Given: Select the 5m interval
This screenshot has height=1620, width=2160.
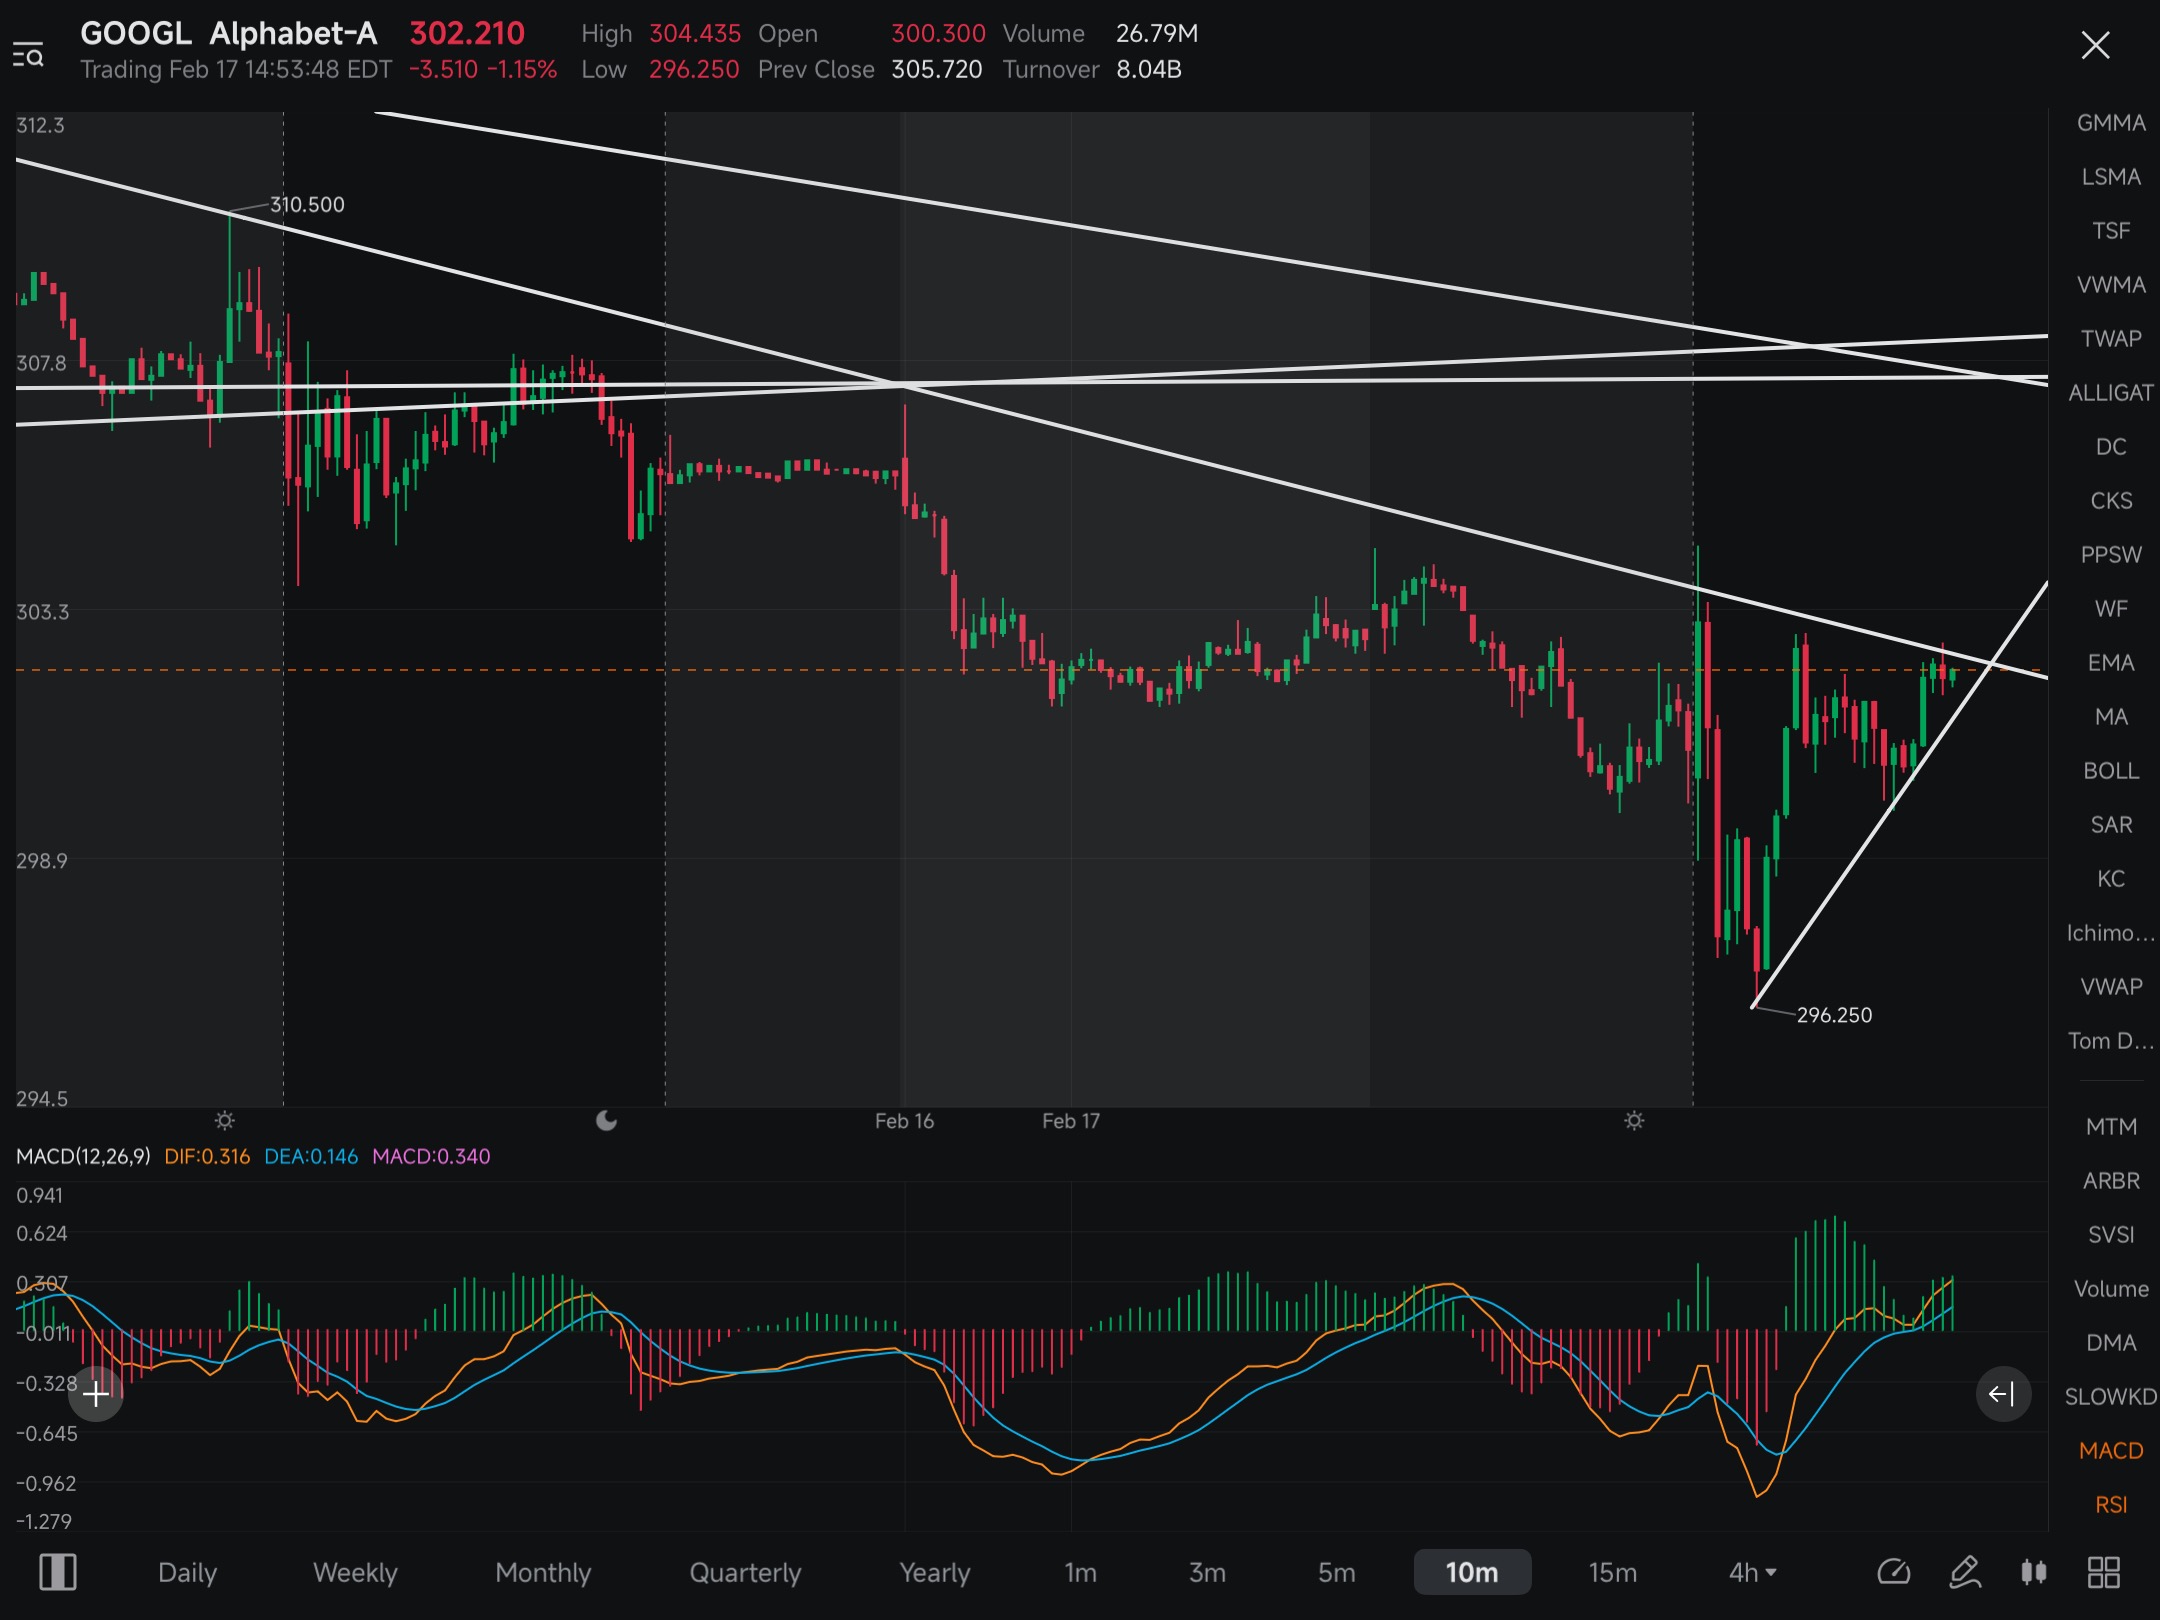Looking at the screenshot, I should (1336, 1572).
